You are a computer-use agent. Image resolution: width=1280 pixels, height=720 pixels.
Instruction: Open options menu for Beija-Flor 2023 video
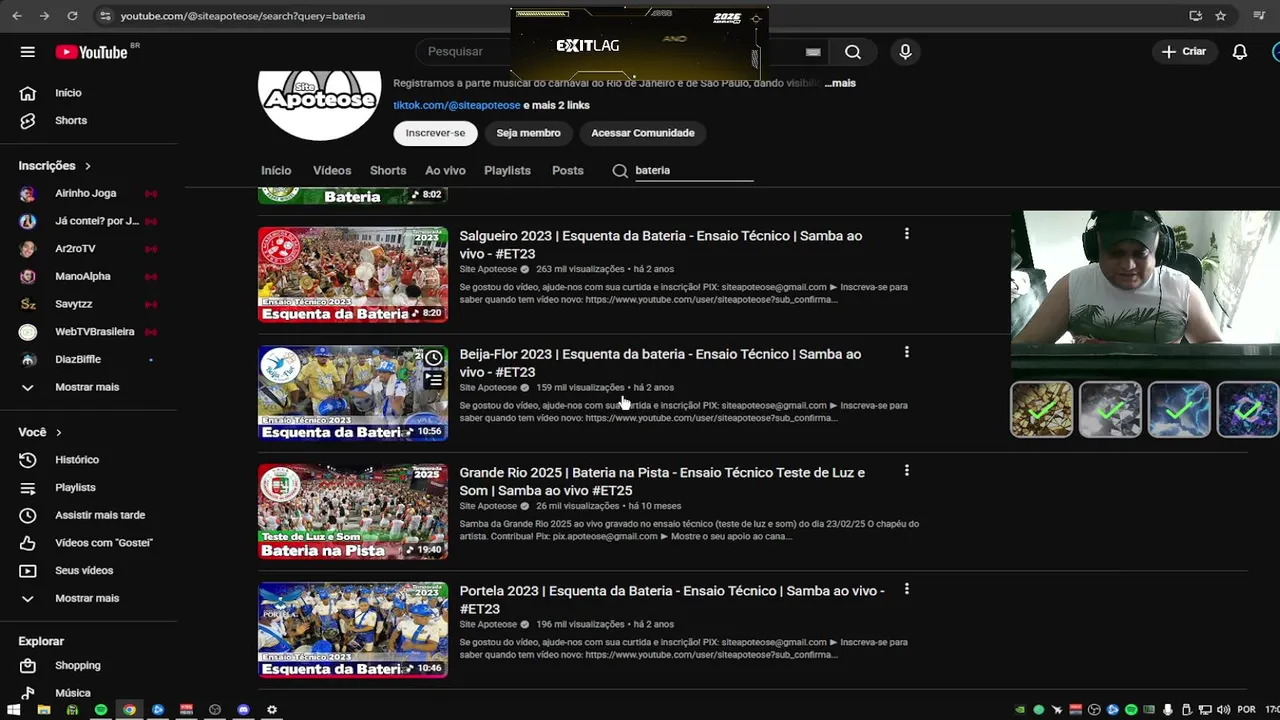[907, 352]
